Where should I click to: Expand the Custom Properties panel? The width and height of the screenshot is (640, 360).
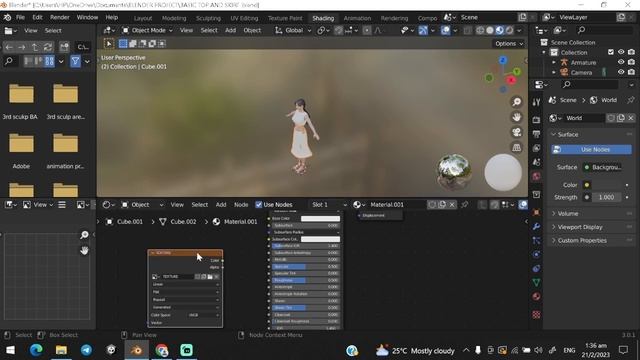tap(582, 240)
